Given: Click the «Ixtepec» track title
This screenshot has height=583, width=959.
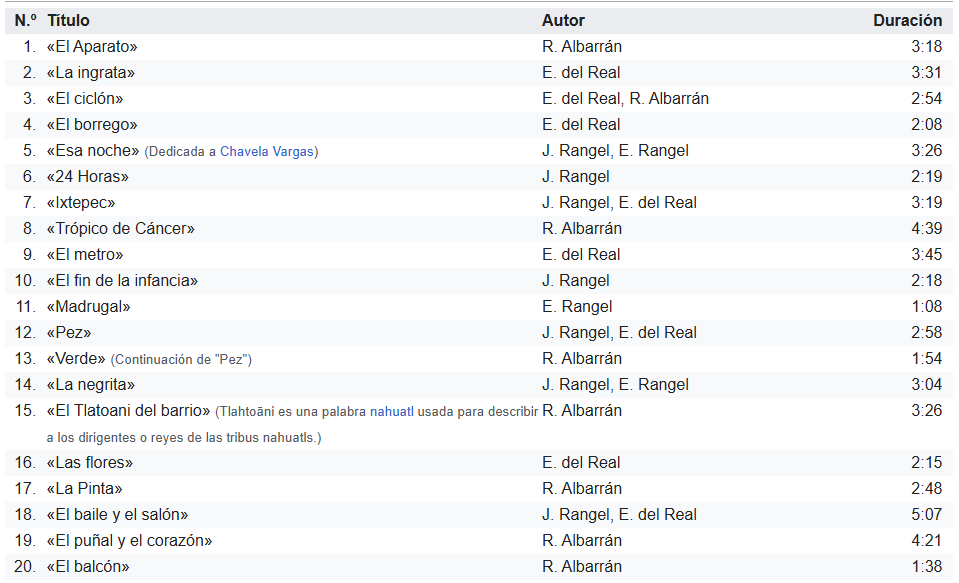Looking at the screenshot, I should (x=81, y=202).
